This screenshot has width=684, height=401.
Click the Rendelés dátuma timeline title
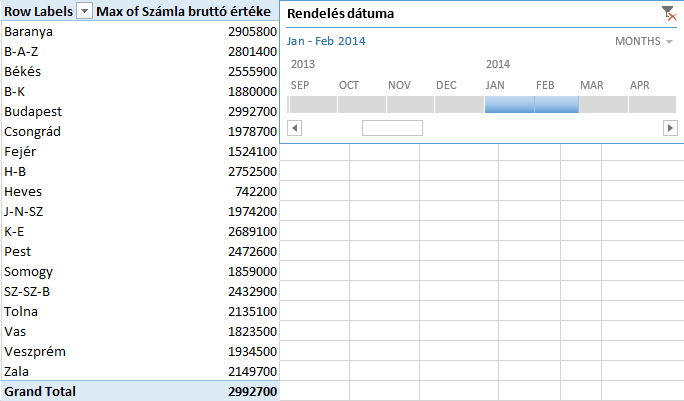340,14
